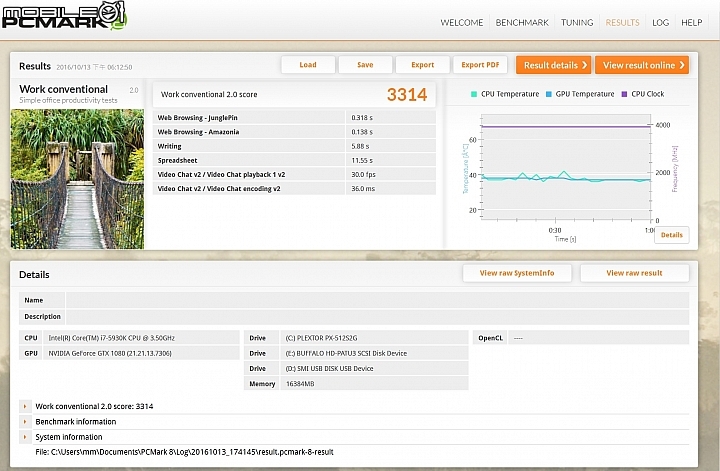Click the Description input field
720x471 pixels.
tap(377, 317)
